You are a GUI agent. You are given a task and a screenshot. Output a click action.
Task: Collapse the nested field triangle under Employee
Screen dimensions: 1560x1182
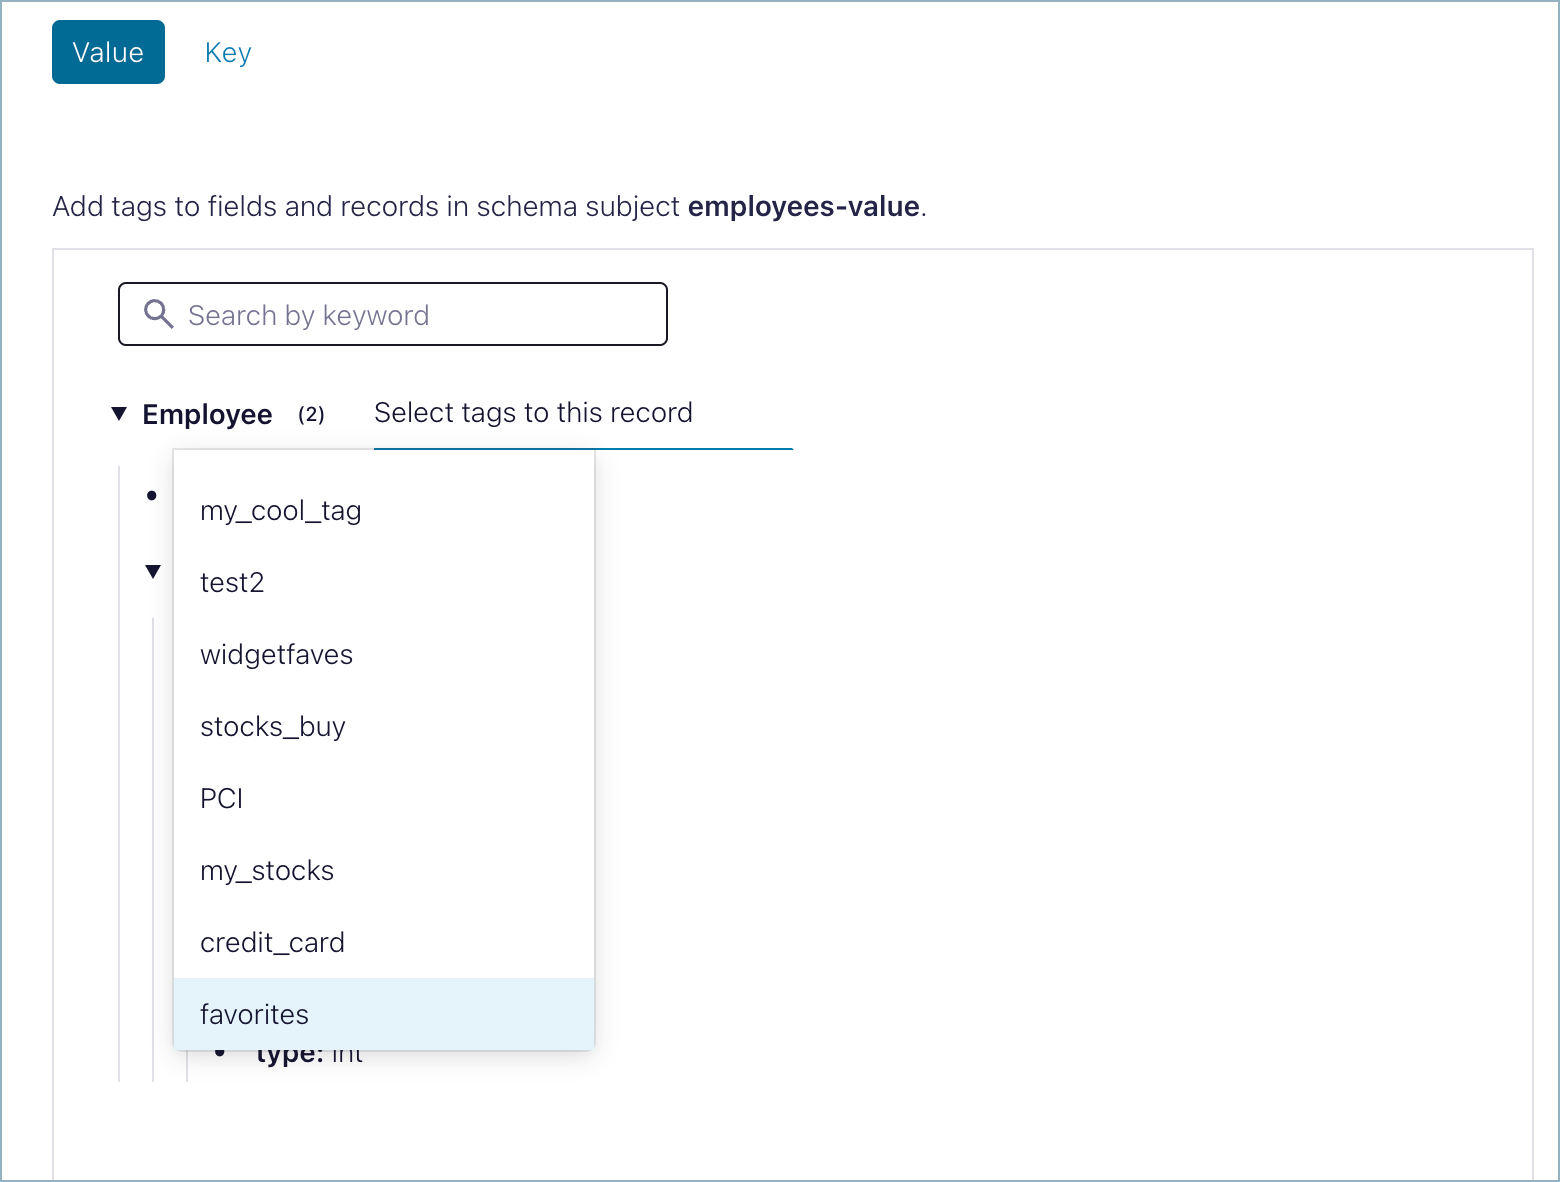tap(153, 571)
